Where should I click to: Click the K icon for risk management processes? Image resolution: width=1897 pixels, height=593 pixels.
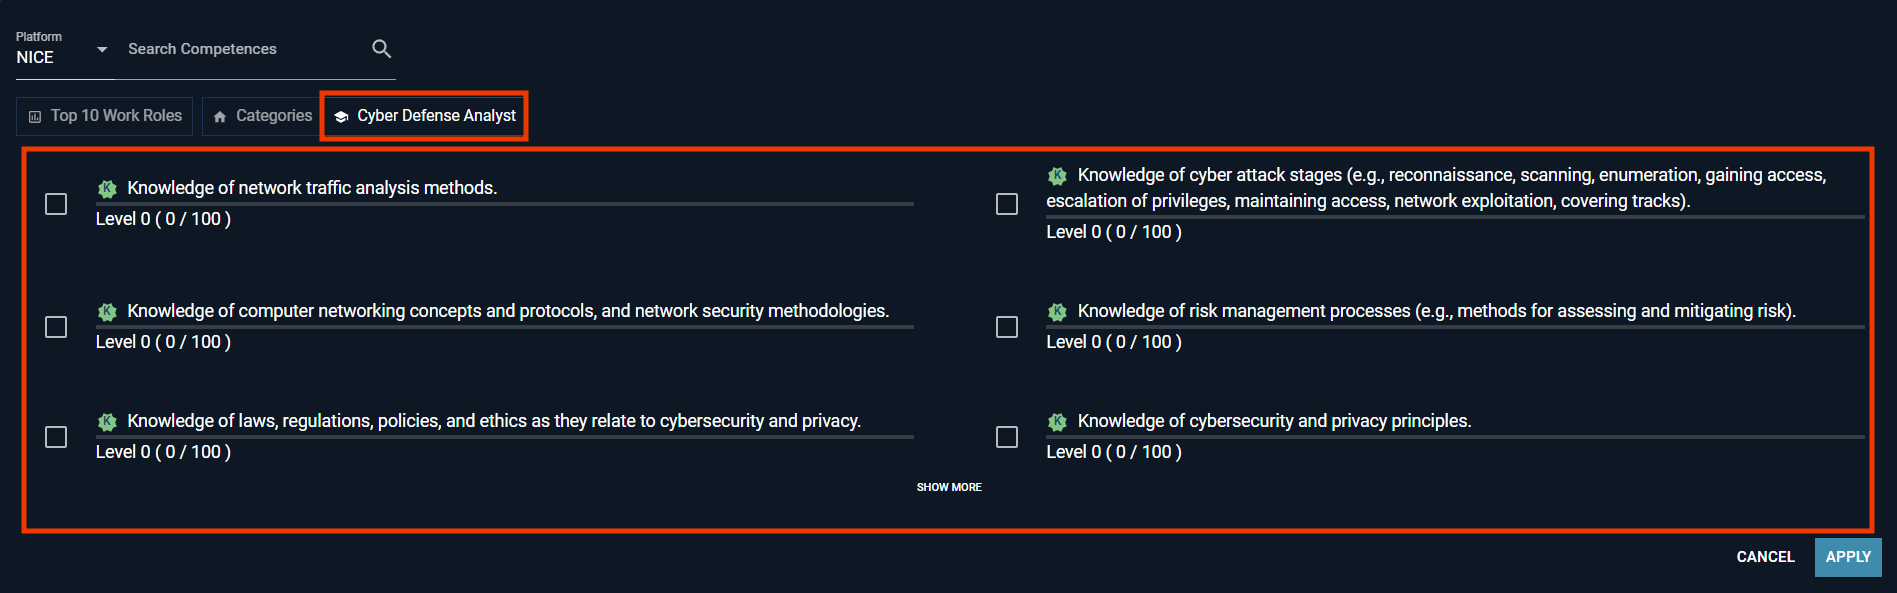tap(1057, 312)
